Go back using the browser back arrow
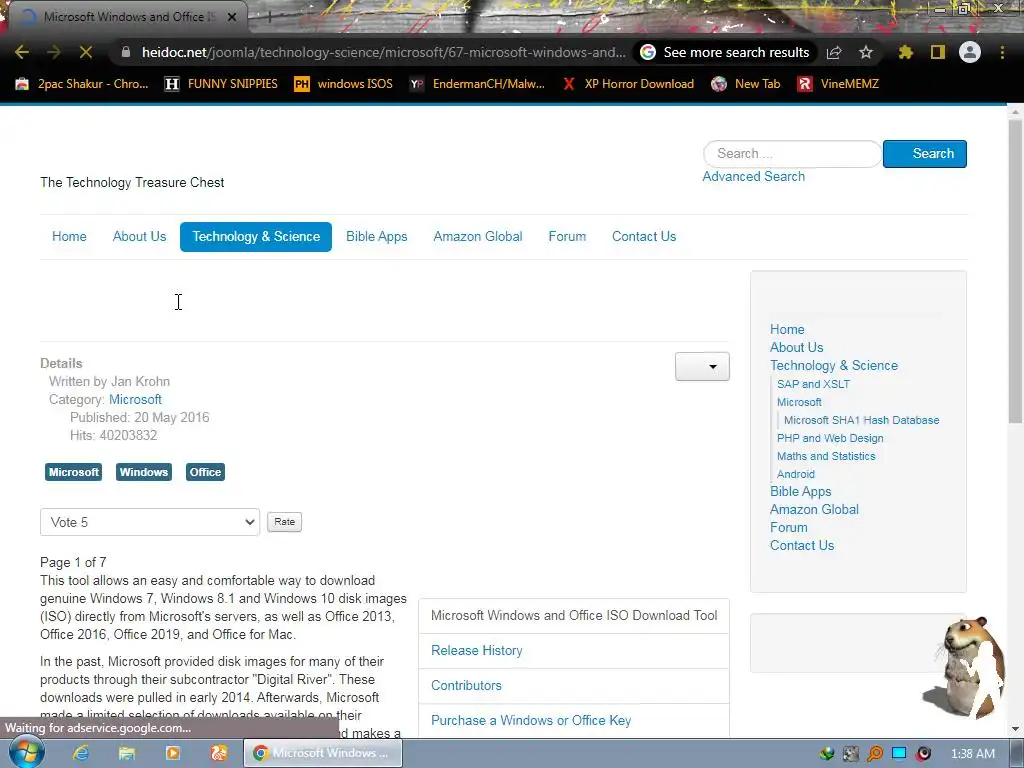 pos(22,52)
